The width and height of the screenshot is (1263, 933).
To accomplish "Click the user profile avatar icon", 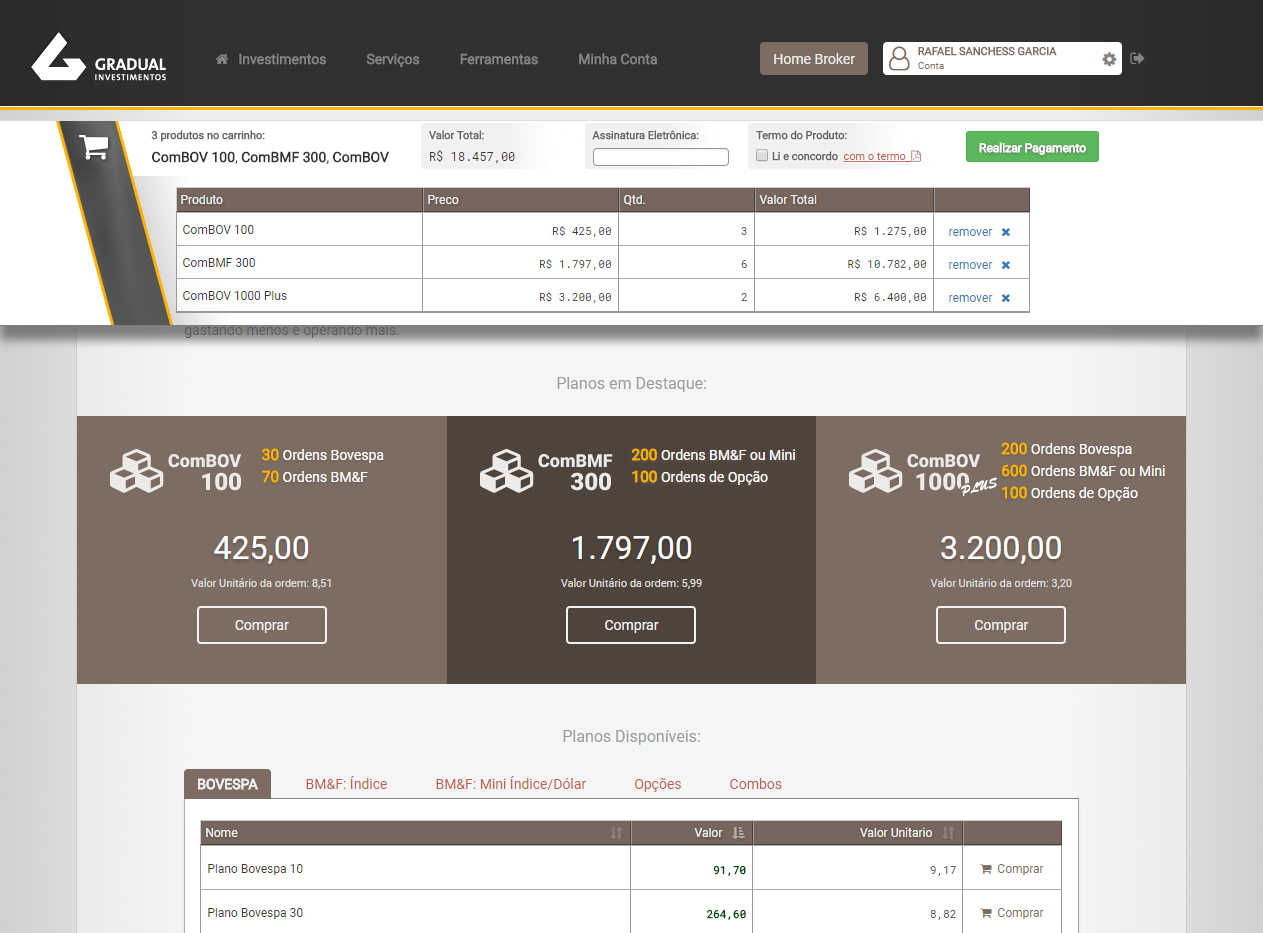I will (x=900, y=58).
